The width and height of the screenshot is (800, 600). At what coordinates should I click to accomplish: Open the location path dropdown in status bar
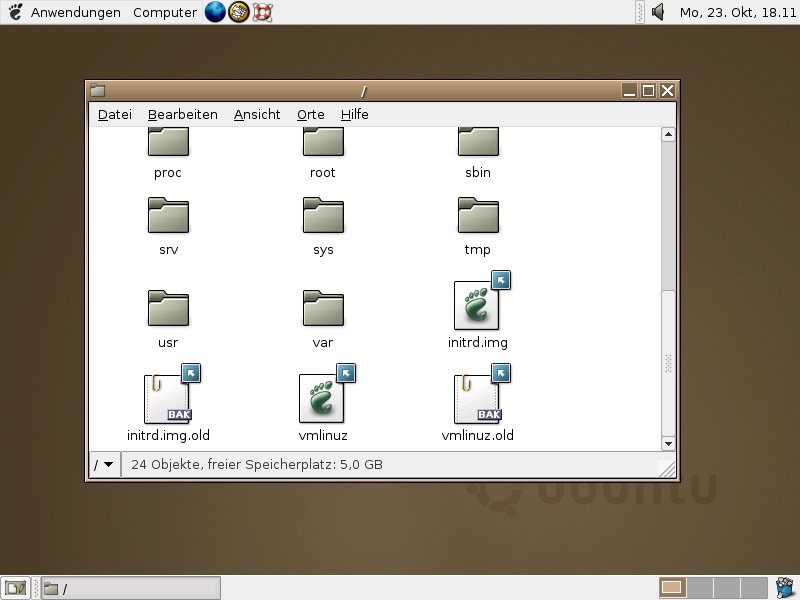[105, 465]
